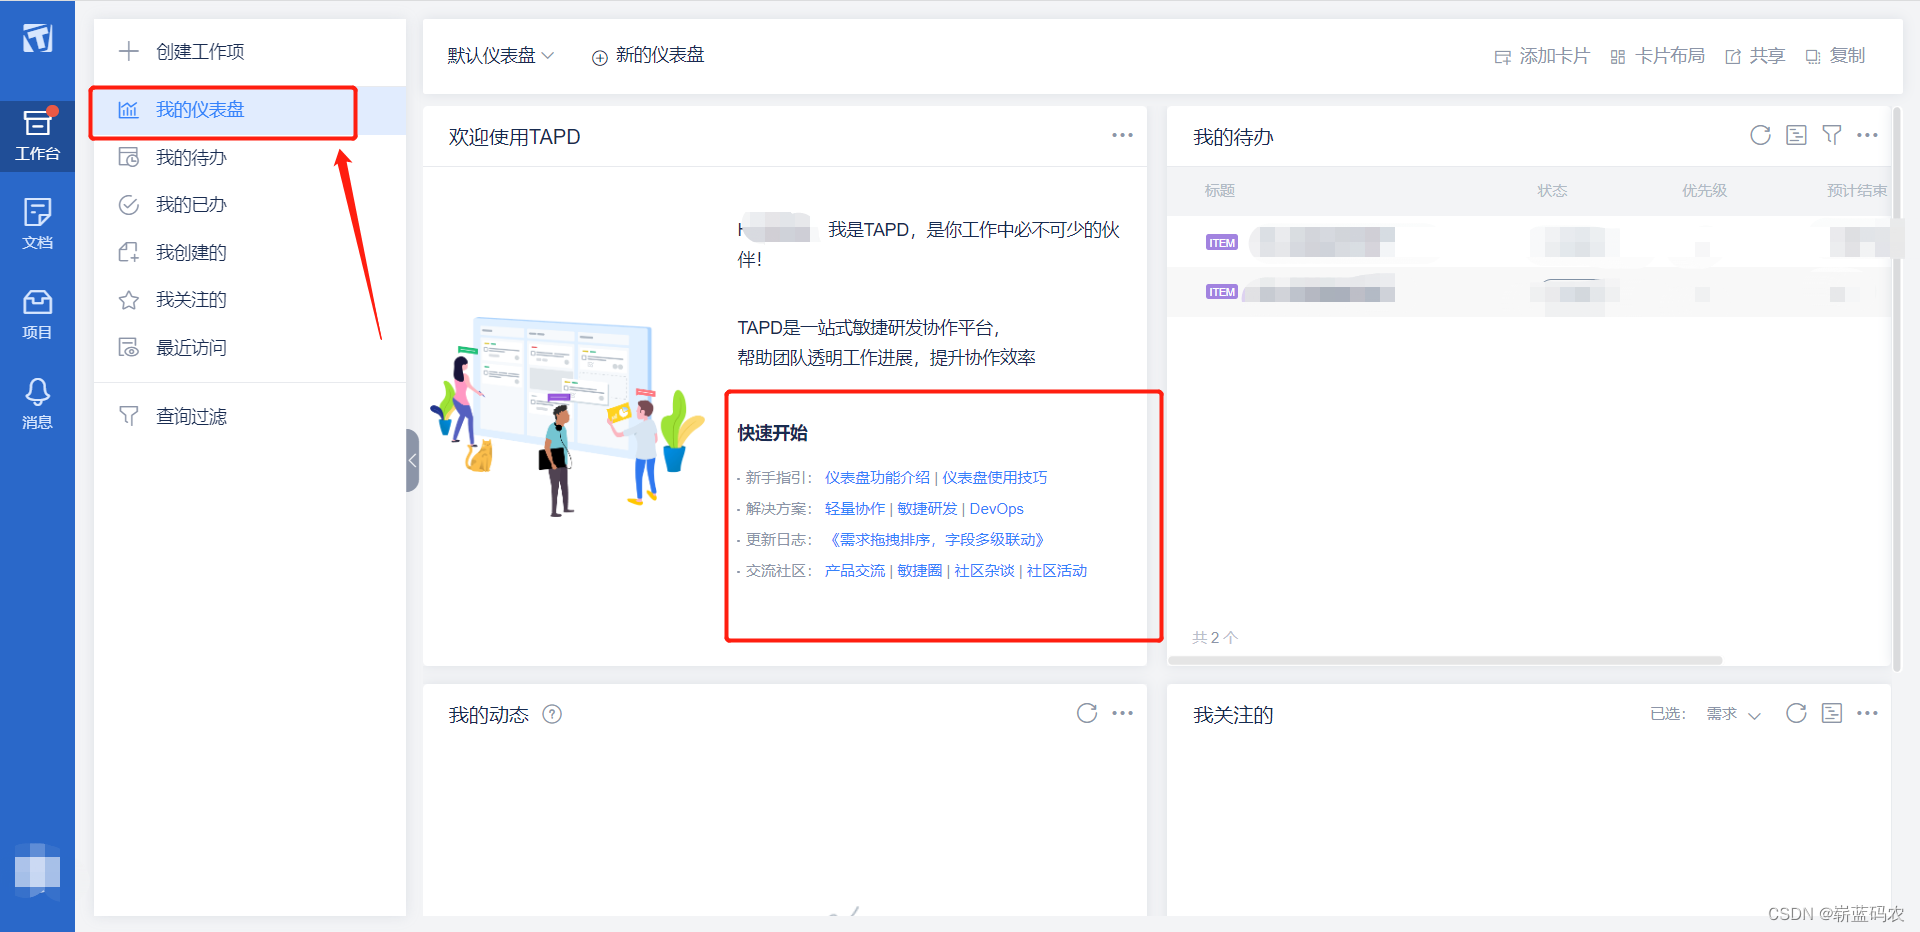Image resolution: width=1920 pixels, height=932 pixels.
Task: Collapse the left panel with the arrow tab
Action: pyautogui.click(x=411, y=460)
